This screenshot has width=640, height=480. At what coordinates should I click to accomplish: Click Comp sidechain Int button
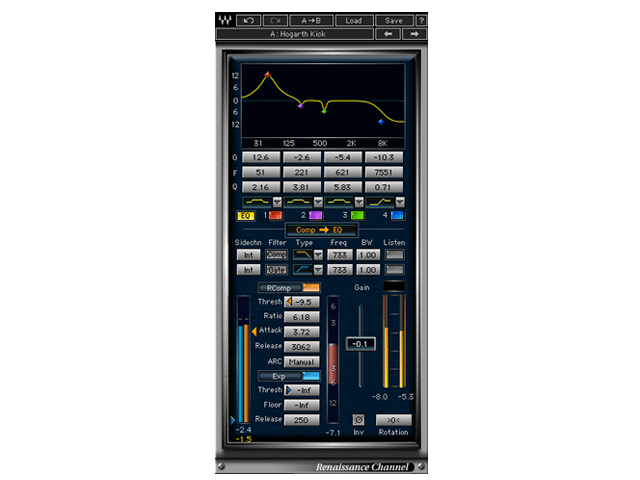249,255
